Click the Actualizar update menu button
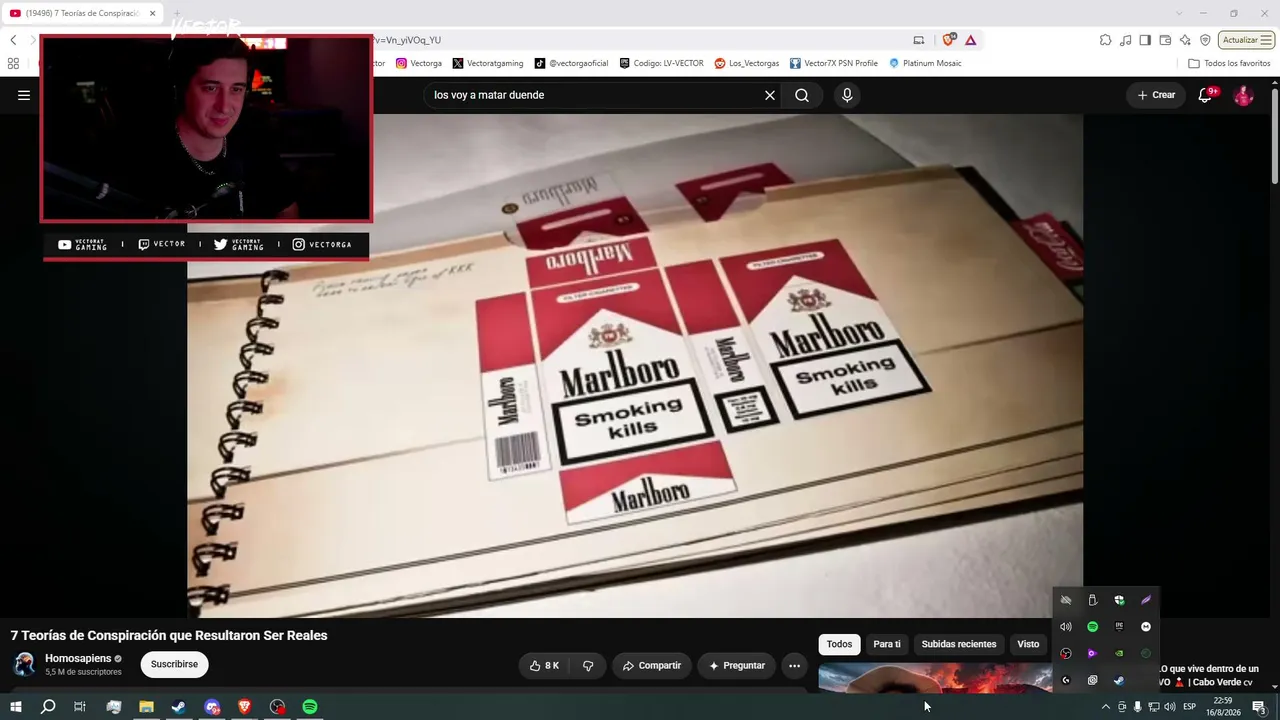1280x720 pixels. 1246,40
